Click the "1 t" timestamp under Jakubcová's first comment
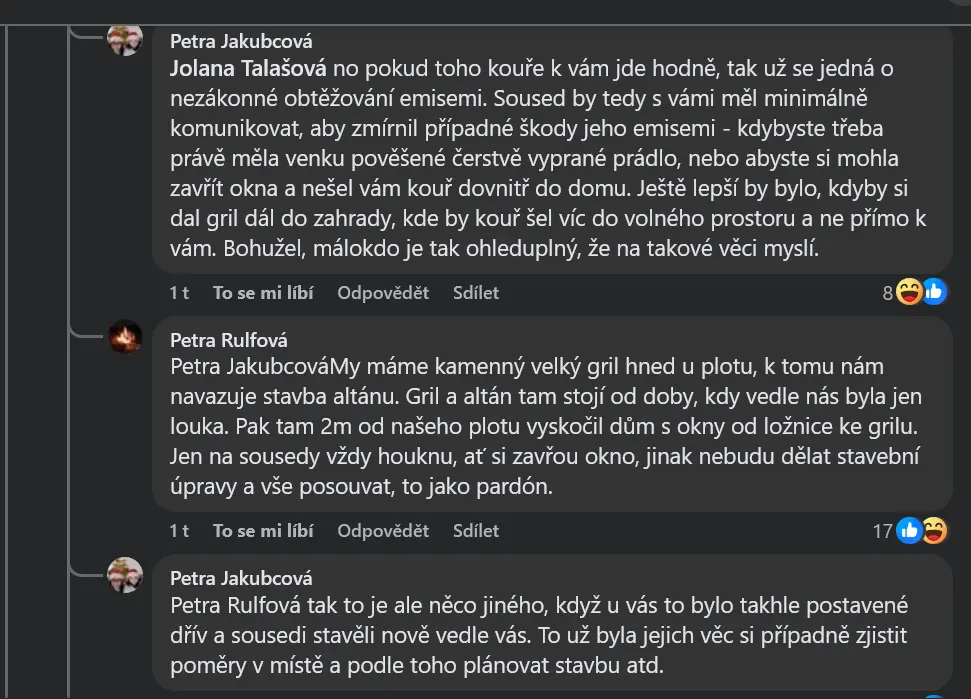This screenshot has height=699, width=971. [x=179, y=293]
